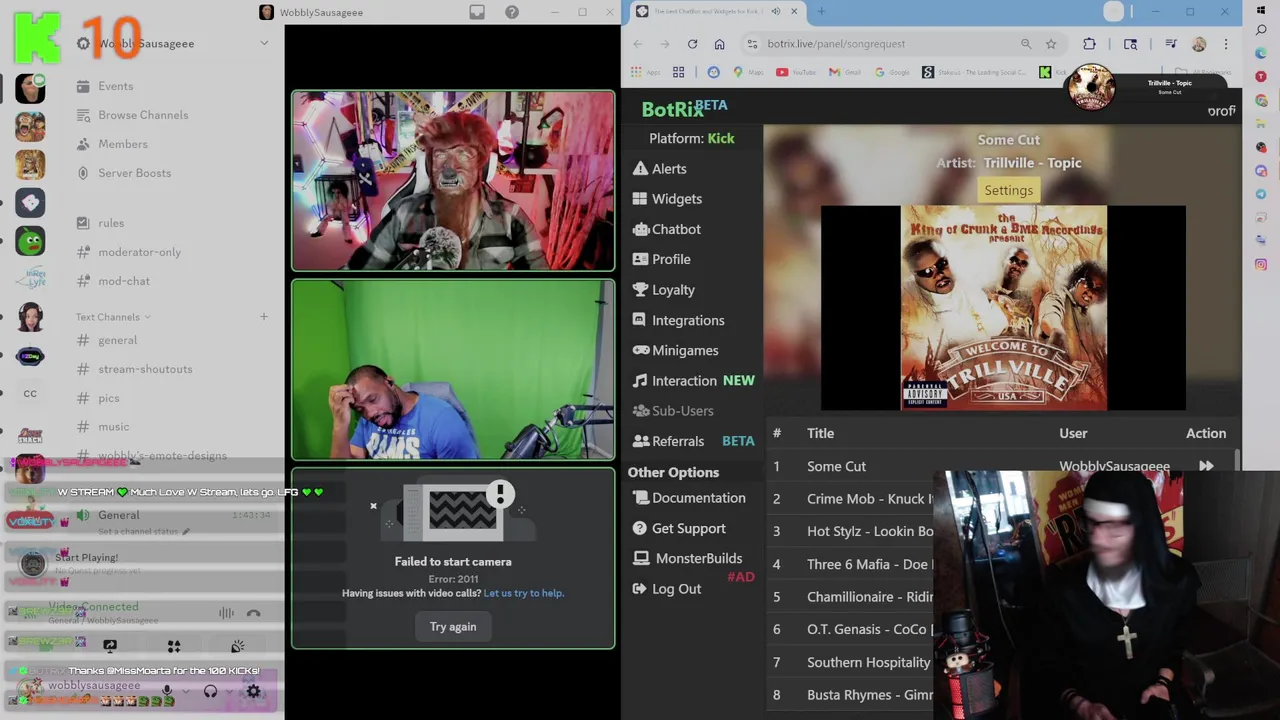
Task: Toggle Discord microphone mute
Action: tap(167, 690)
